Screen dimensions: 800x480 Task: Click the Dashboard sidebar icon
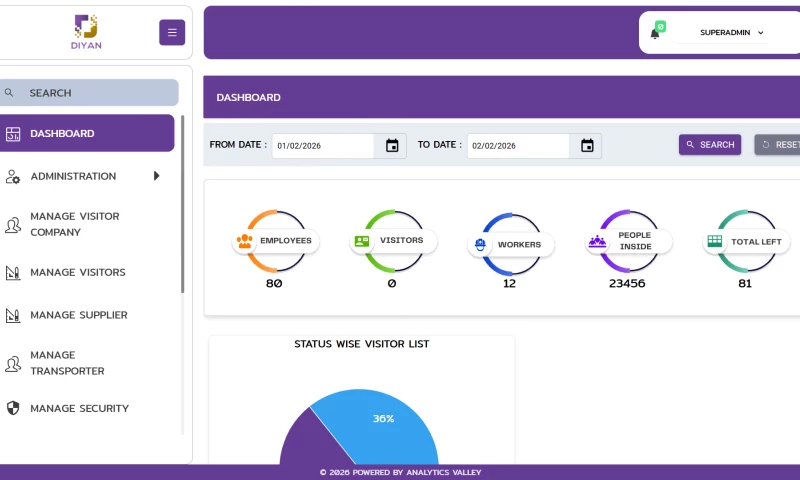point(13,134)
